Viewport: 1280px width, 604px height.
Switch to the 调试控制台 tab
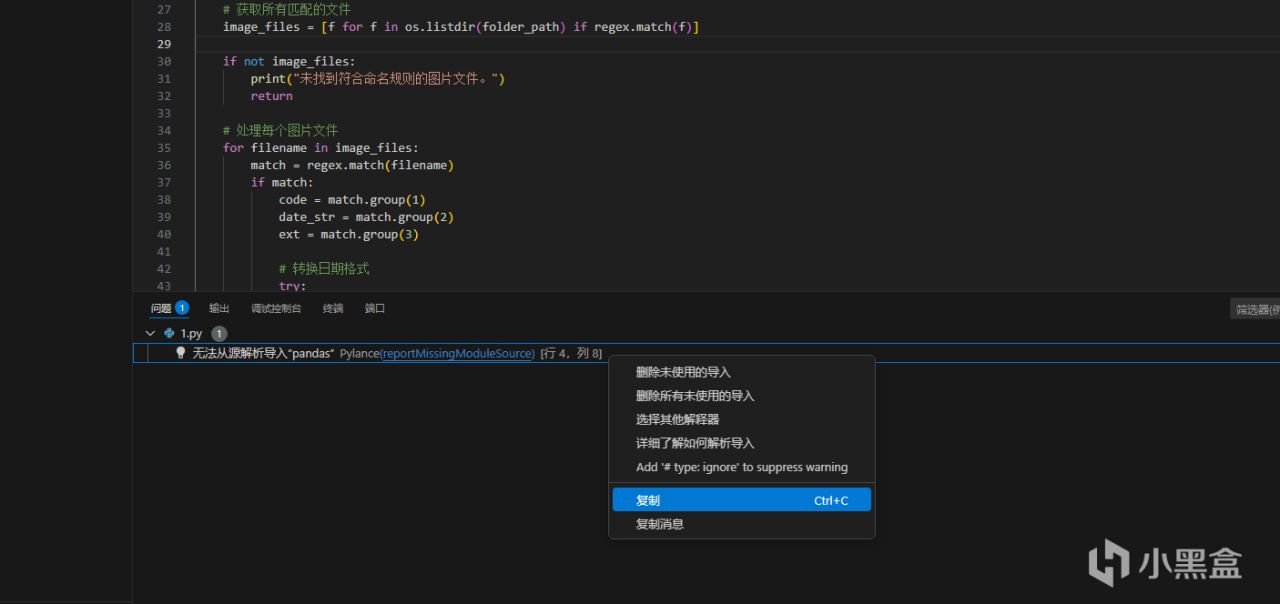[276, 308]
